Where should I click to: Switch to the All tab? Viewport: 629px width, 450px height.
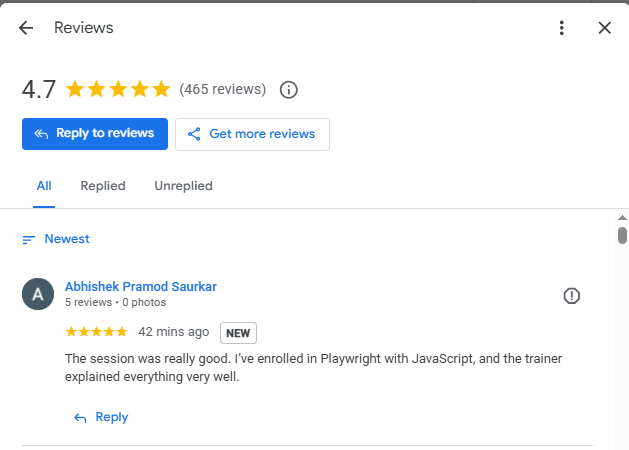[44, 186]
